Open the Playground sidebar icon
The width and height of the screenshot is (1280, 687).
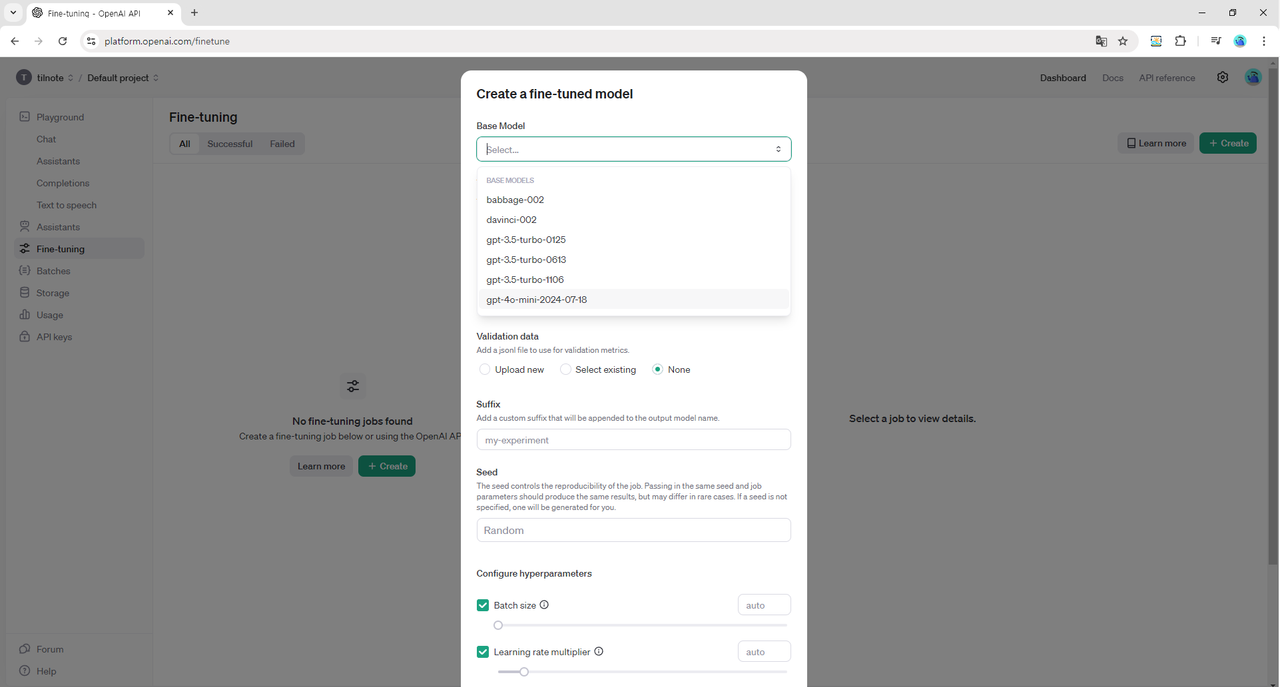25,117
